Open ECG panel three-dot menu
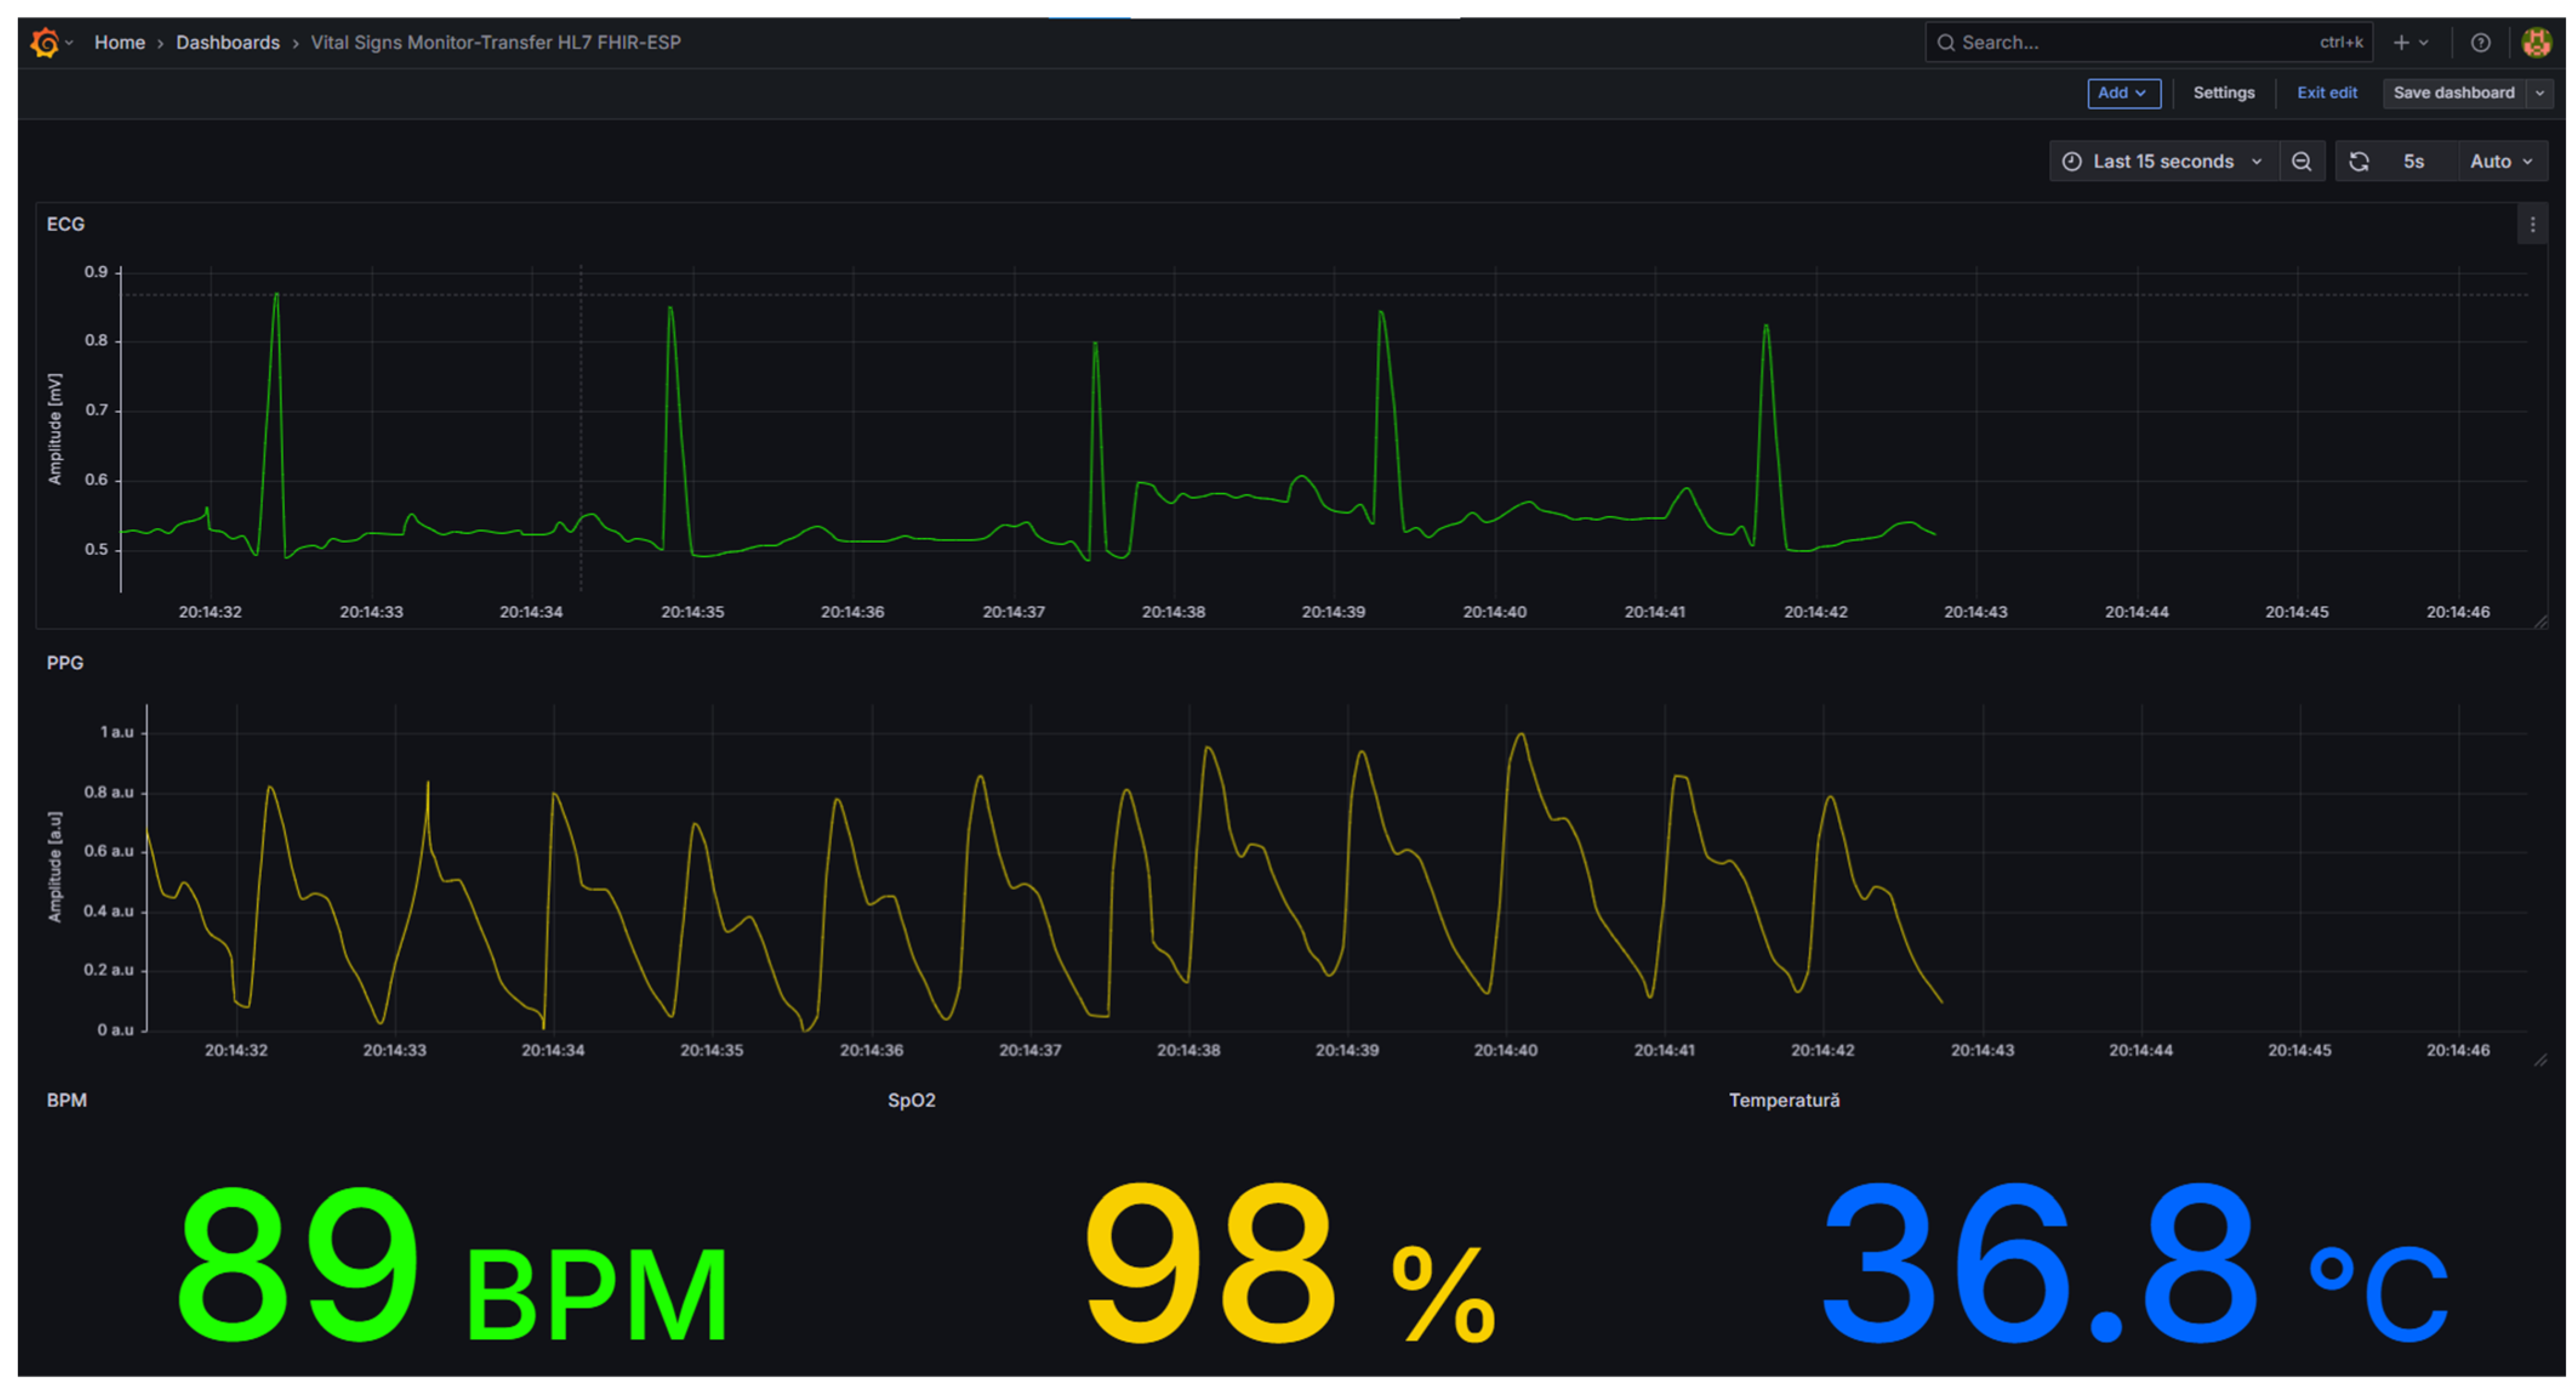Image resolution: width=2576 pixels, height=1390 pixels. (x=2532, y=225)
